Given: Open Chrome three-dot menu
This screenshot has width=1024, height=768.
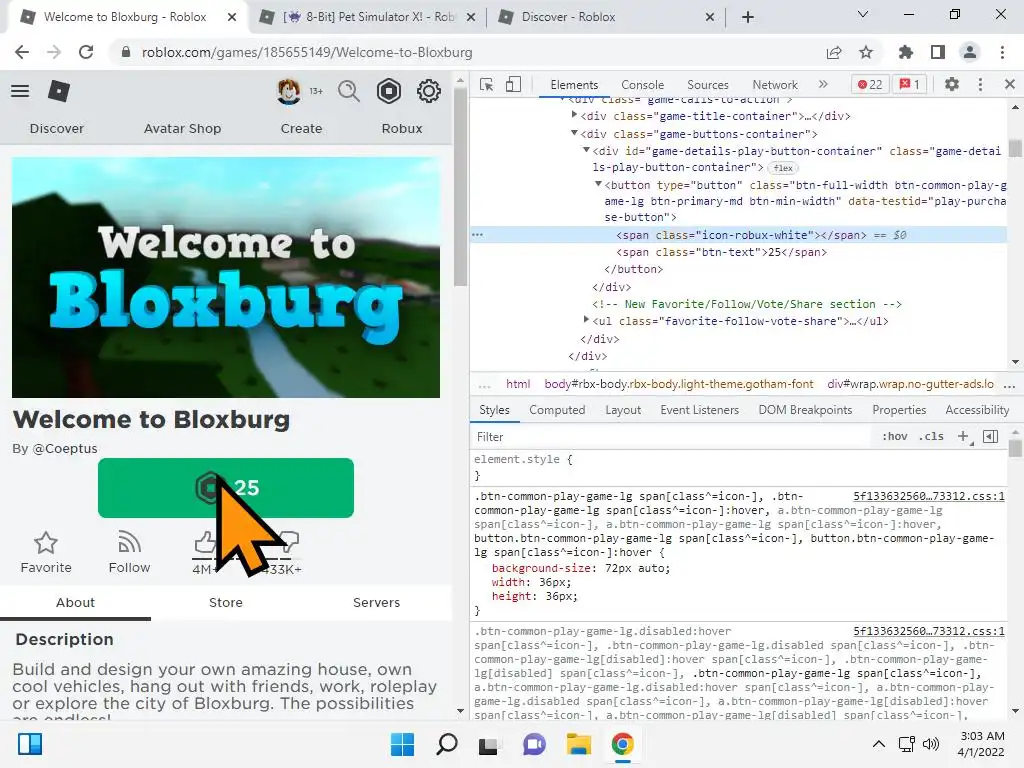Looking at the screenshot, I should point(1002,52).
